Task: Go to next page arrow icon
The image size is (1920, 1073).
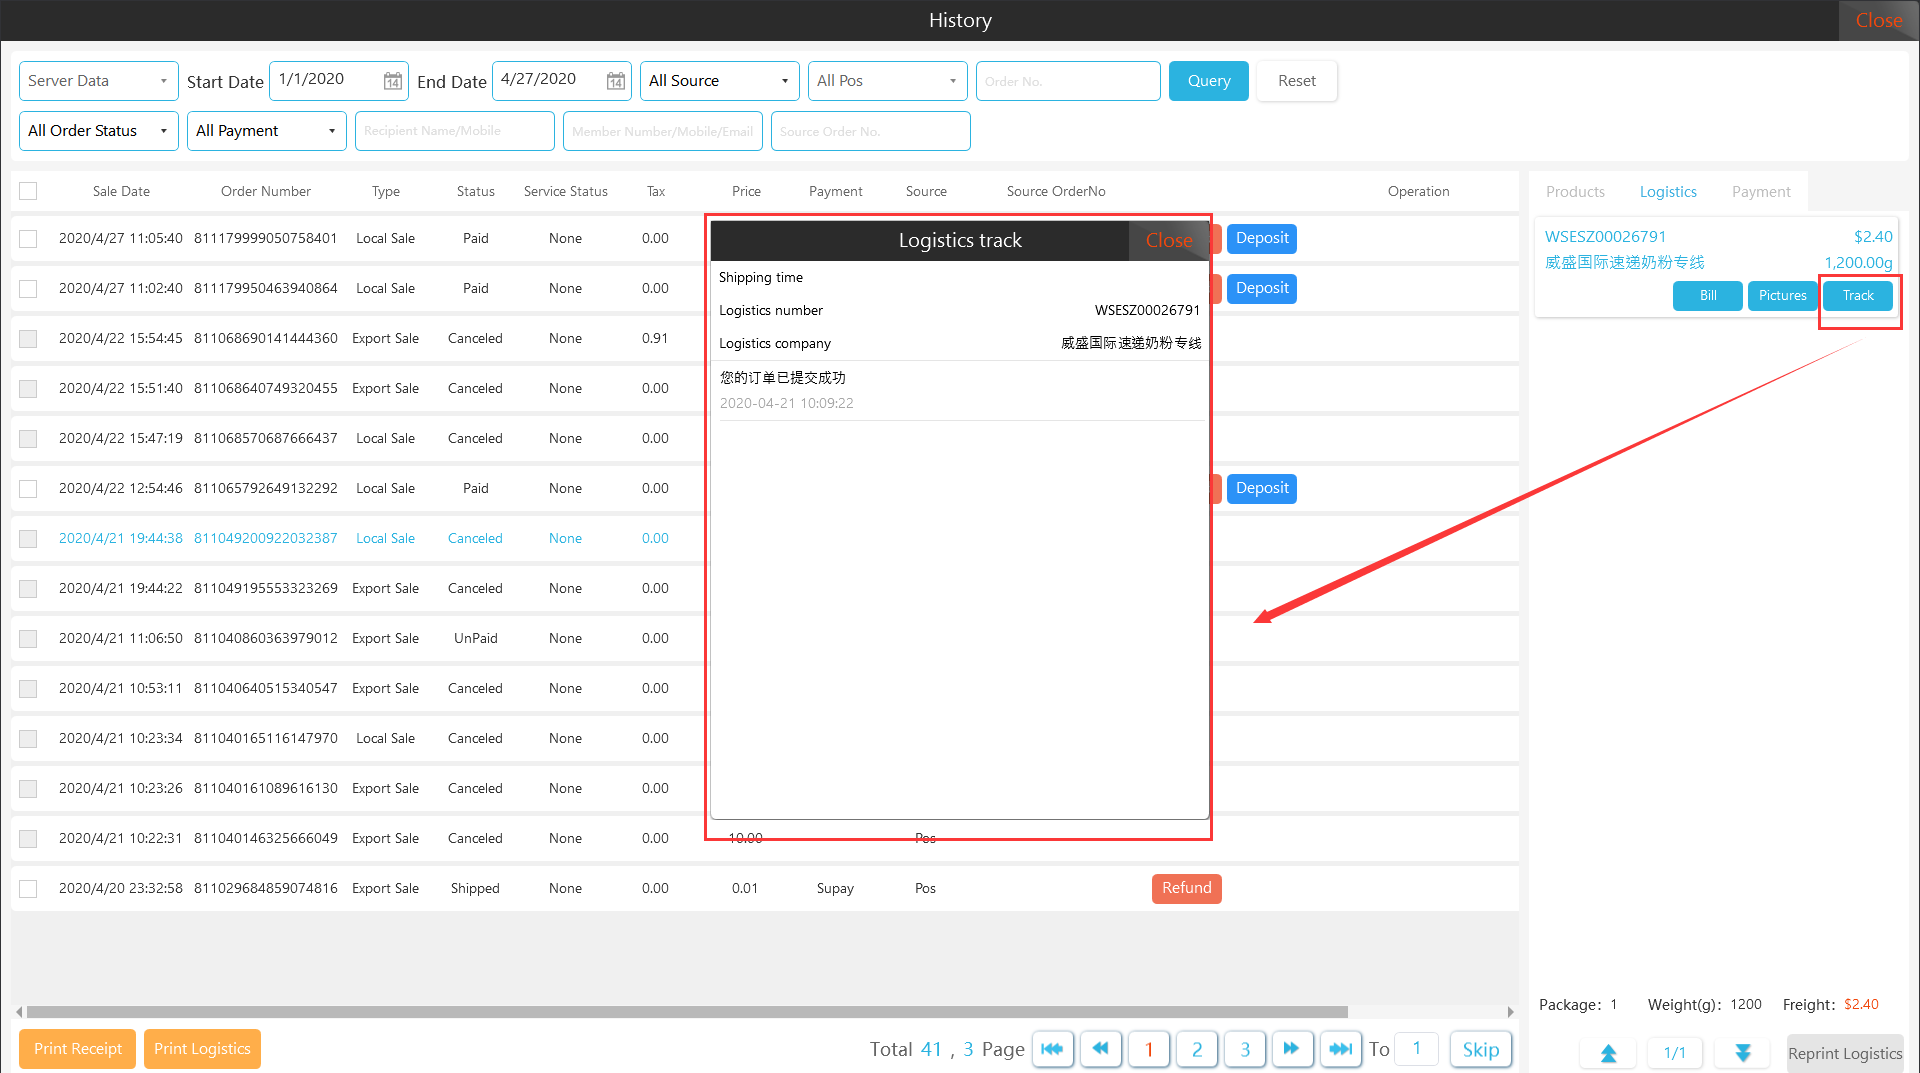Action: (x=1291, y=1049)
